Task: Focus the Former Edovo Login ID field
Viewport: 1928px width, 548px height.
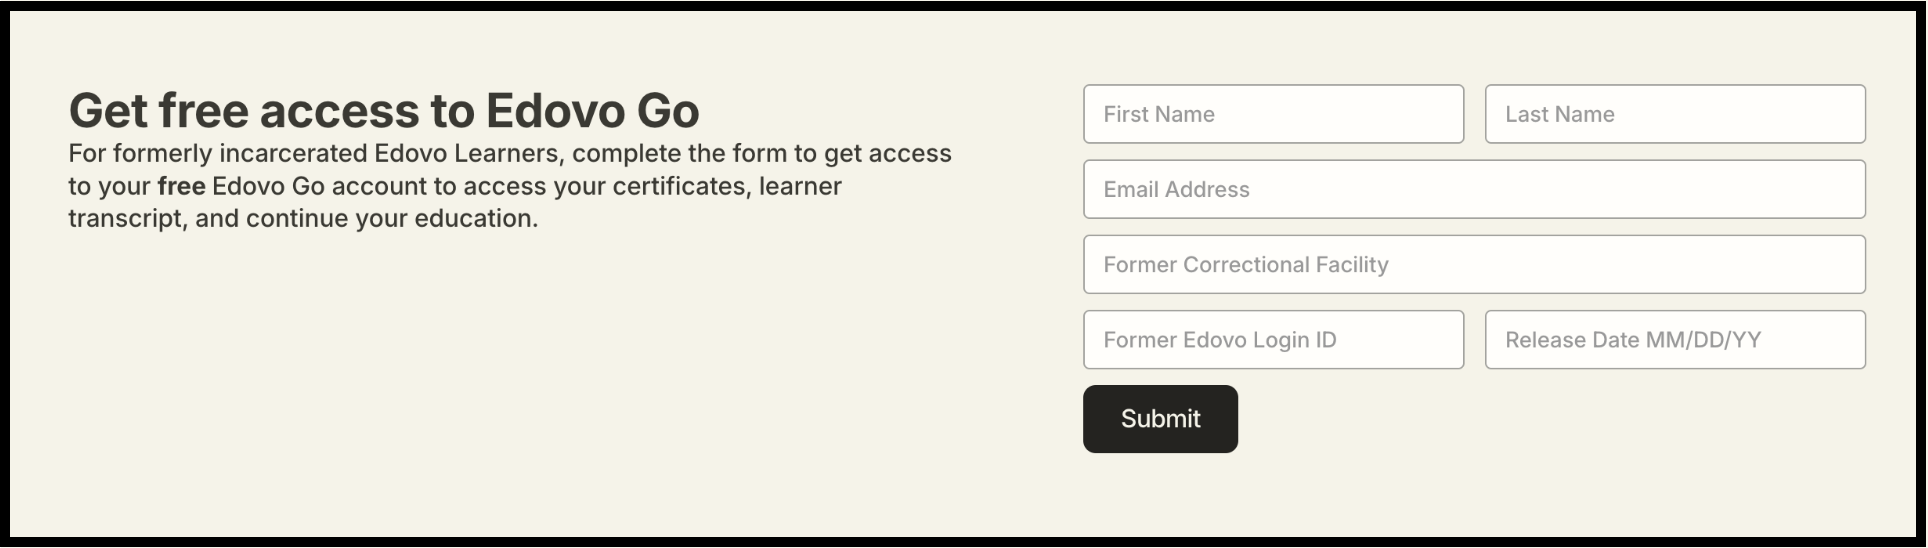Action: 1273,340
